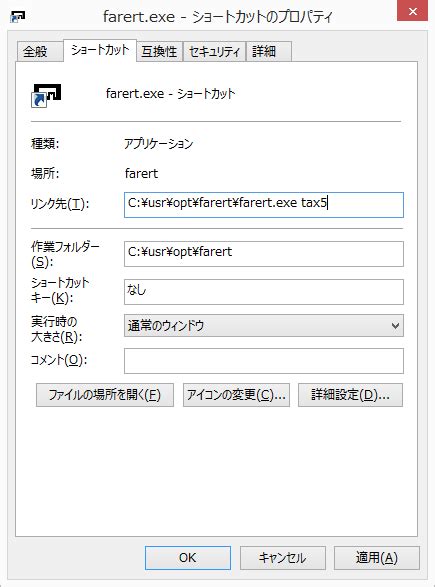Screen dimensions: 435x587
Task: Click the 作業フォルダー input field
Action: click(x=264, y=254)
